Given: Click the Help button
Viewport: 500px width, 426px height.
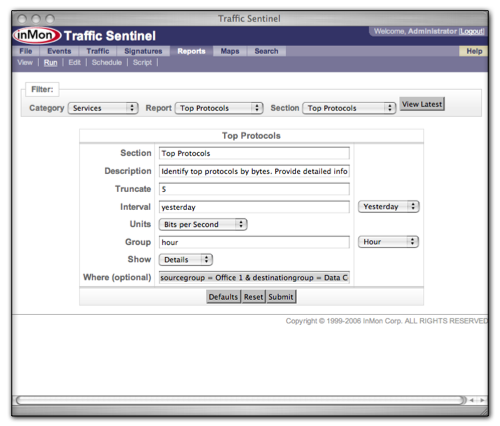Looking at the screenshot, I should click(474, 51).
